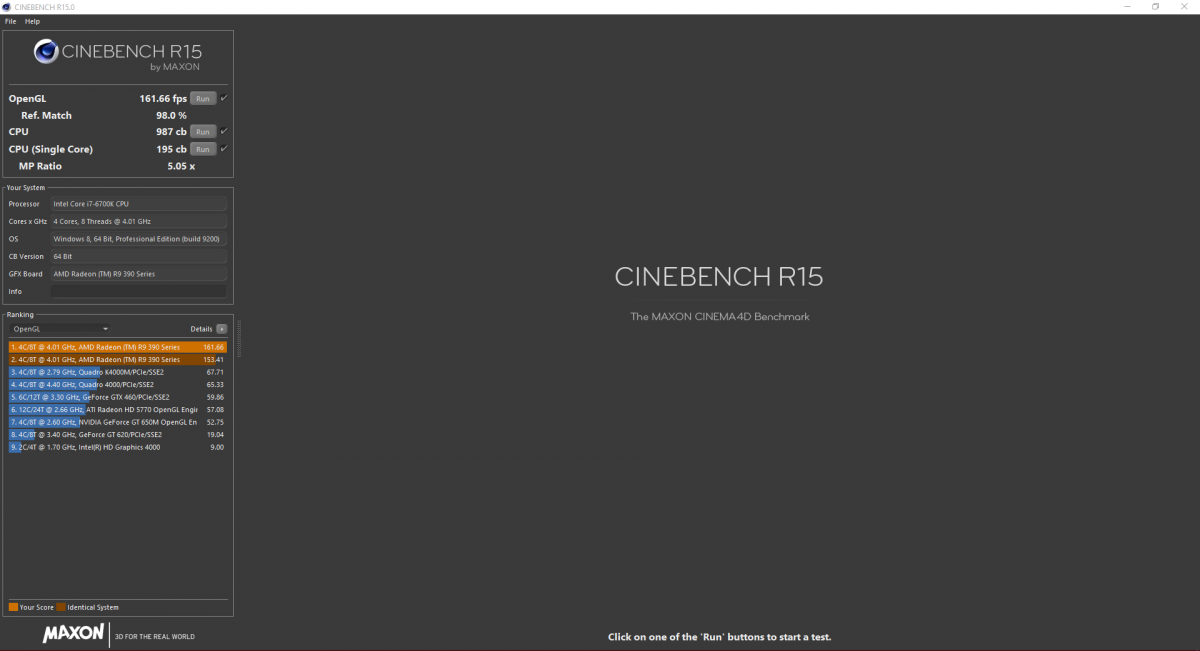1200x651 pixels.
Task: Click the Ref. Match value 98.0 %
Action: click(x=171, y=115)
